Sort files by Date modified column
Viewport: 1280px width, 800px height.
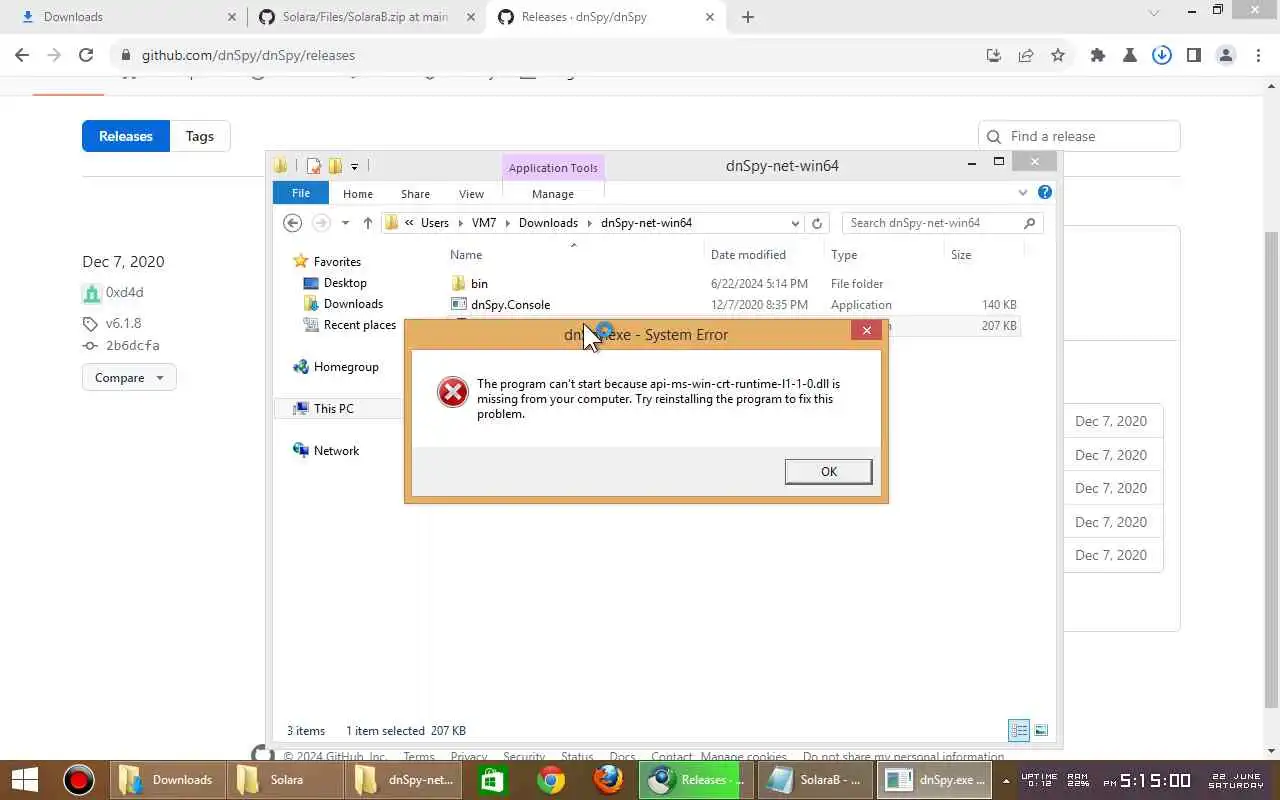tap(748, 255)
